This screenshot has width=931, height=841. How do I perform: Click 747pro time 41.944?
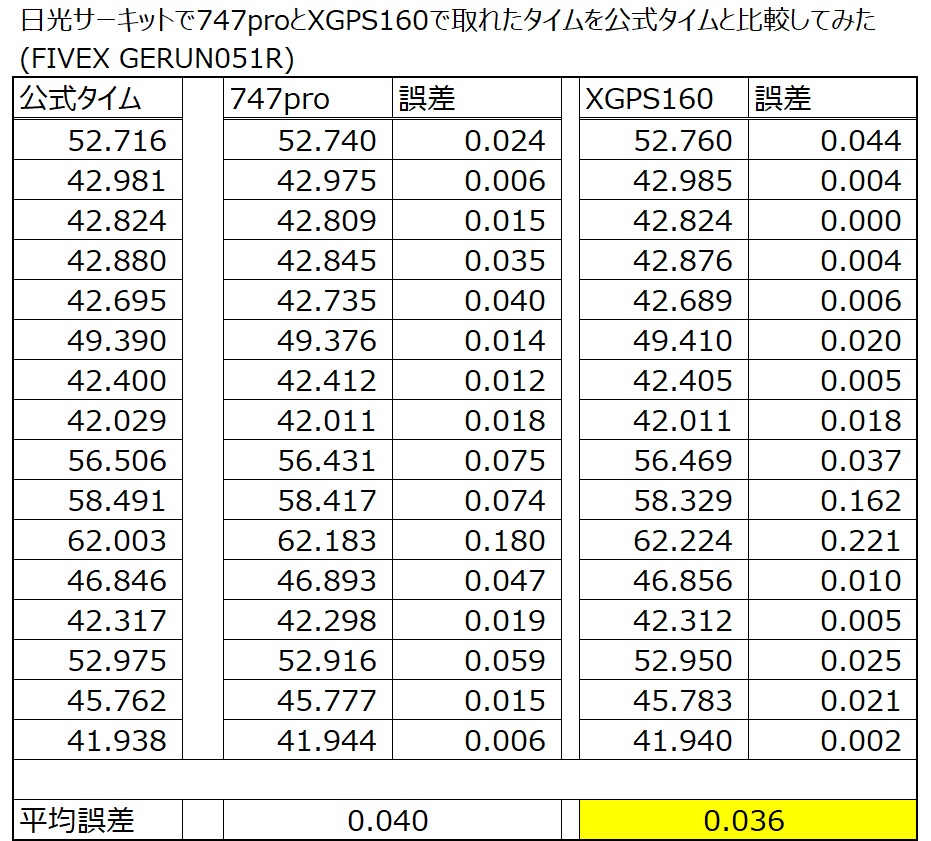pos(308,740)
